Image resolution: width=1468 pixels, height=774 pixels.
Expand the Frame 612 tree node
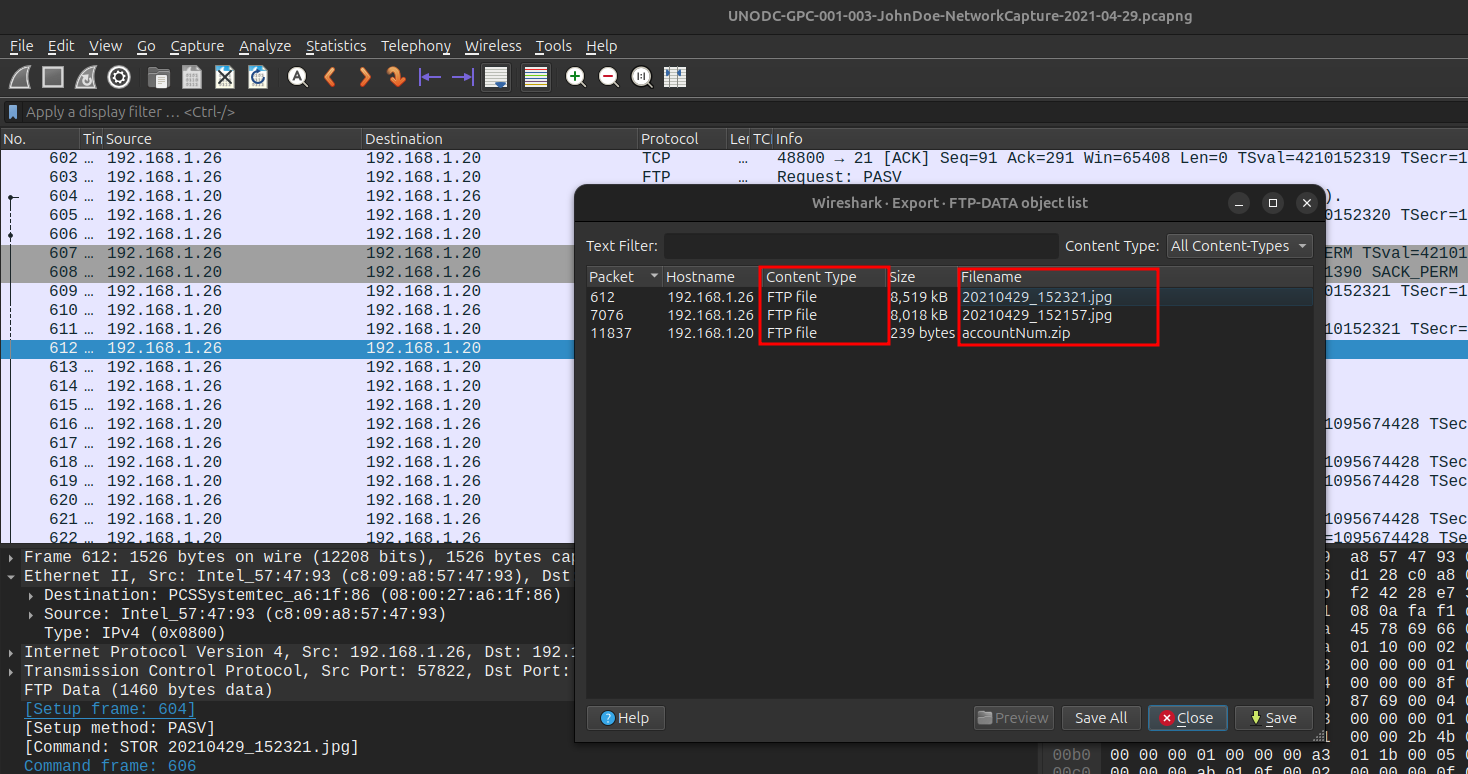point(11,557)
